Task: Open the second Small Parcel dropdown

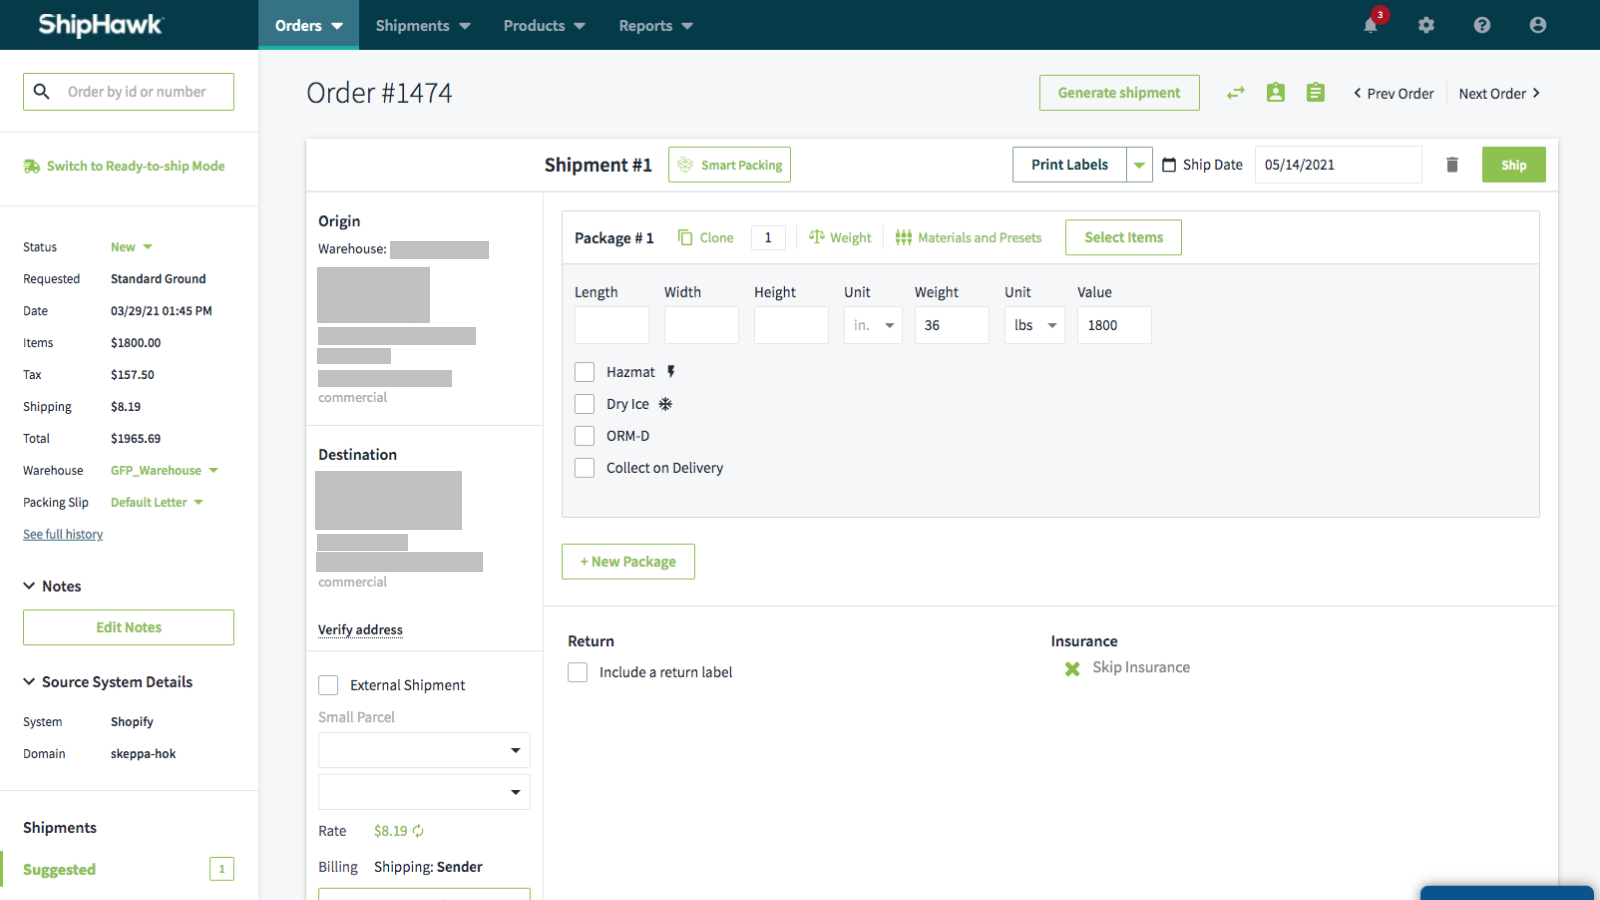Action: (424, 792)
